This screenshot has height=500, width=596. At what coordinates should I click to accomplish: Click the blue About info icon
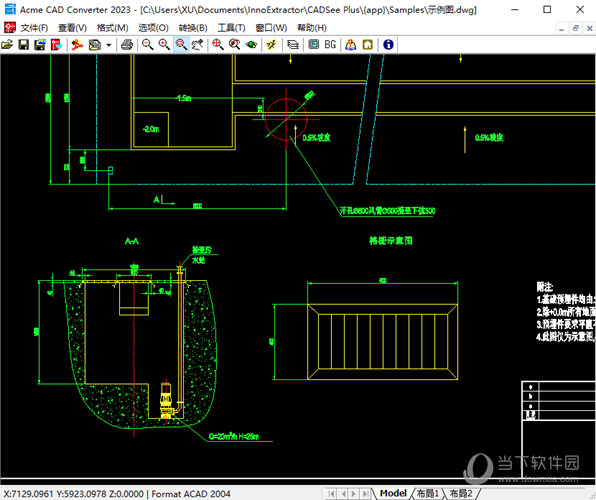pyautogui.click(x=388, y=45)
